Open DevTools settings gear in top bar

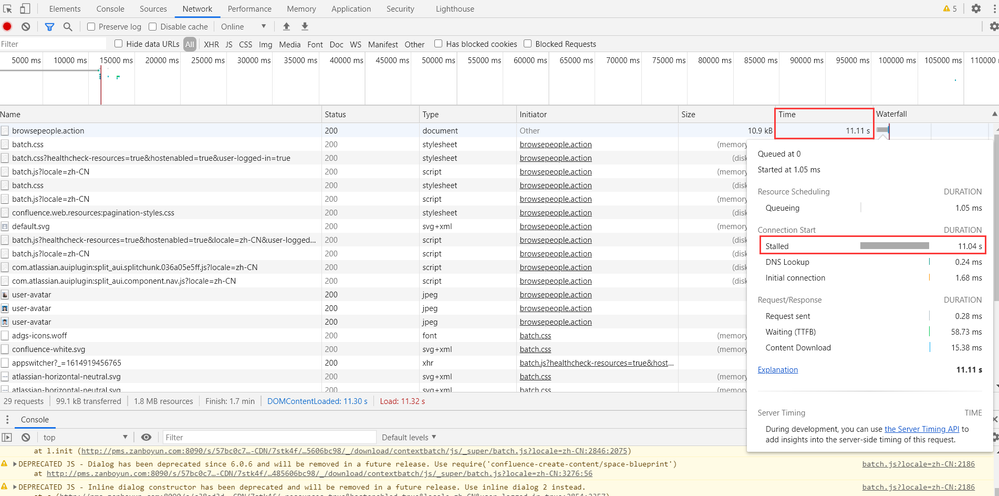974,9
